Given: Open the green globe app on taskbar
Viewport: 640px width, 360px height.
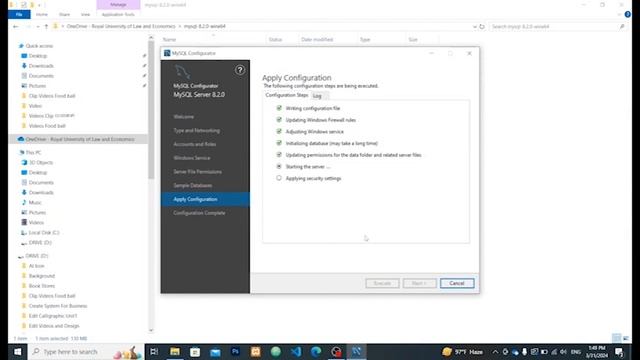Looking at the screenshot, I should [276, 351].
